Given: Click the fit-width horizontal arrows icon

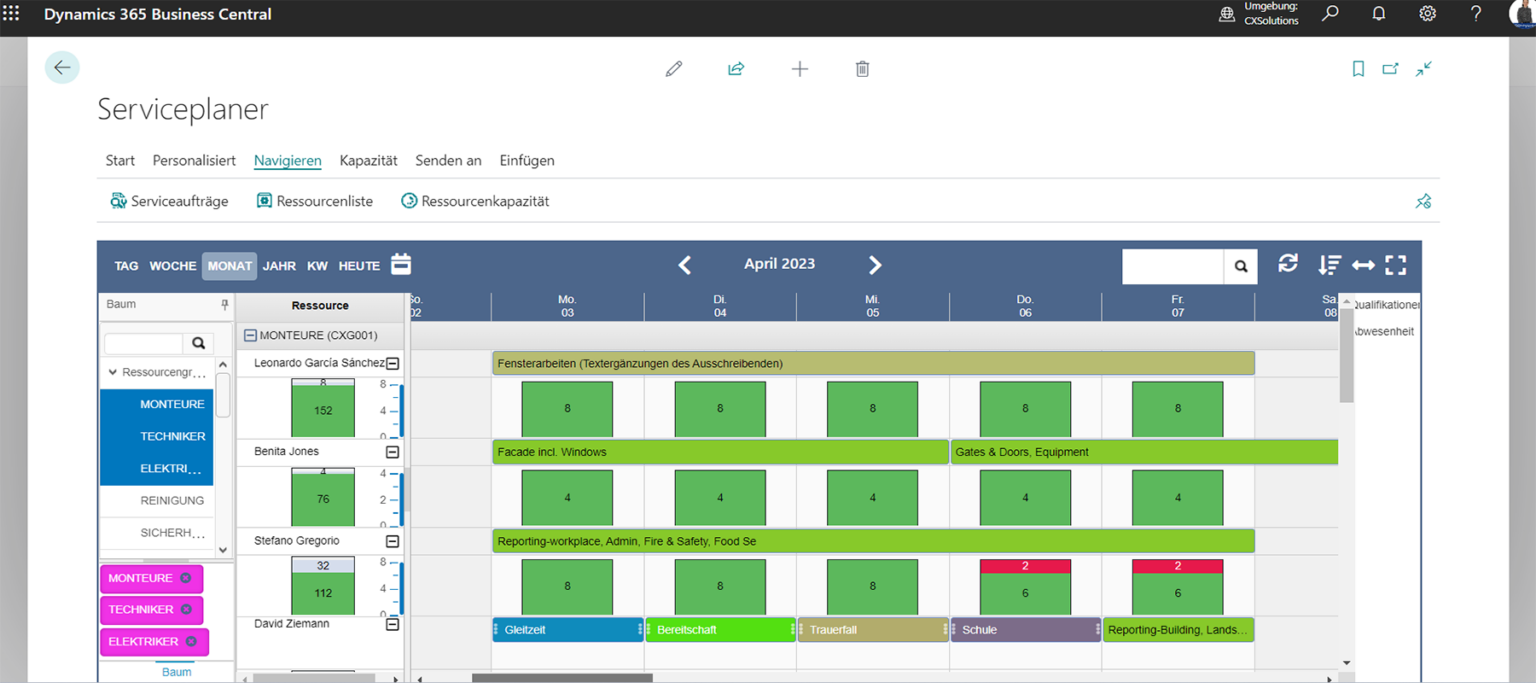Looking at the screenshot, I should 1363,265.
